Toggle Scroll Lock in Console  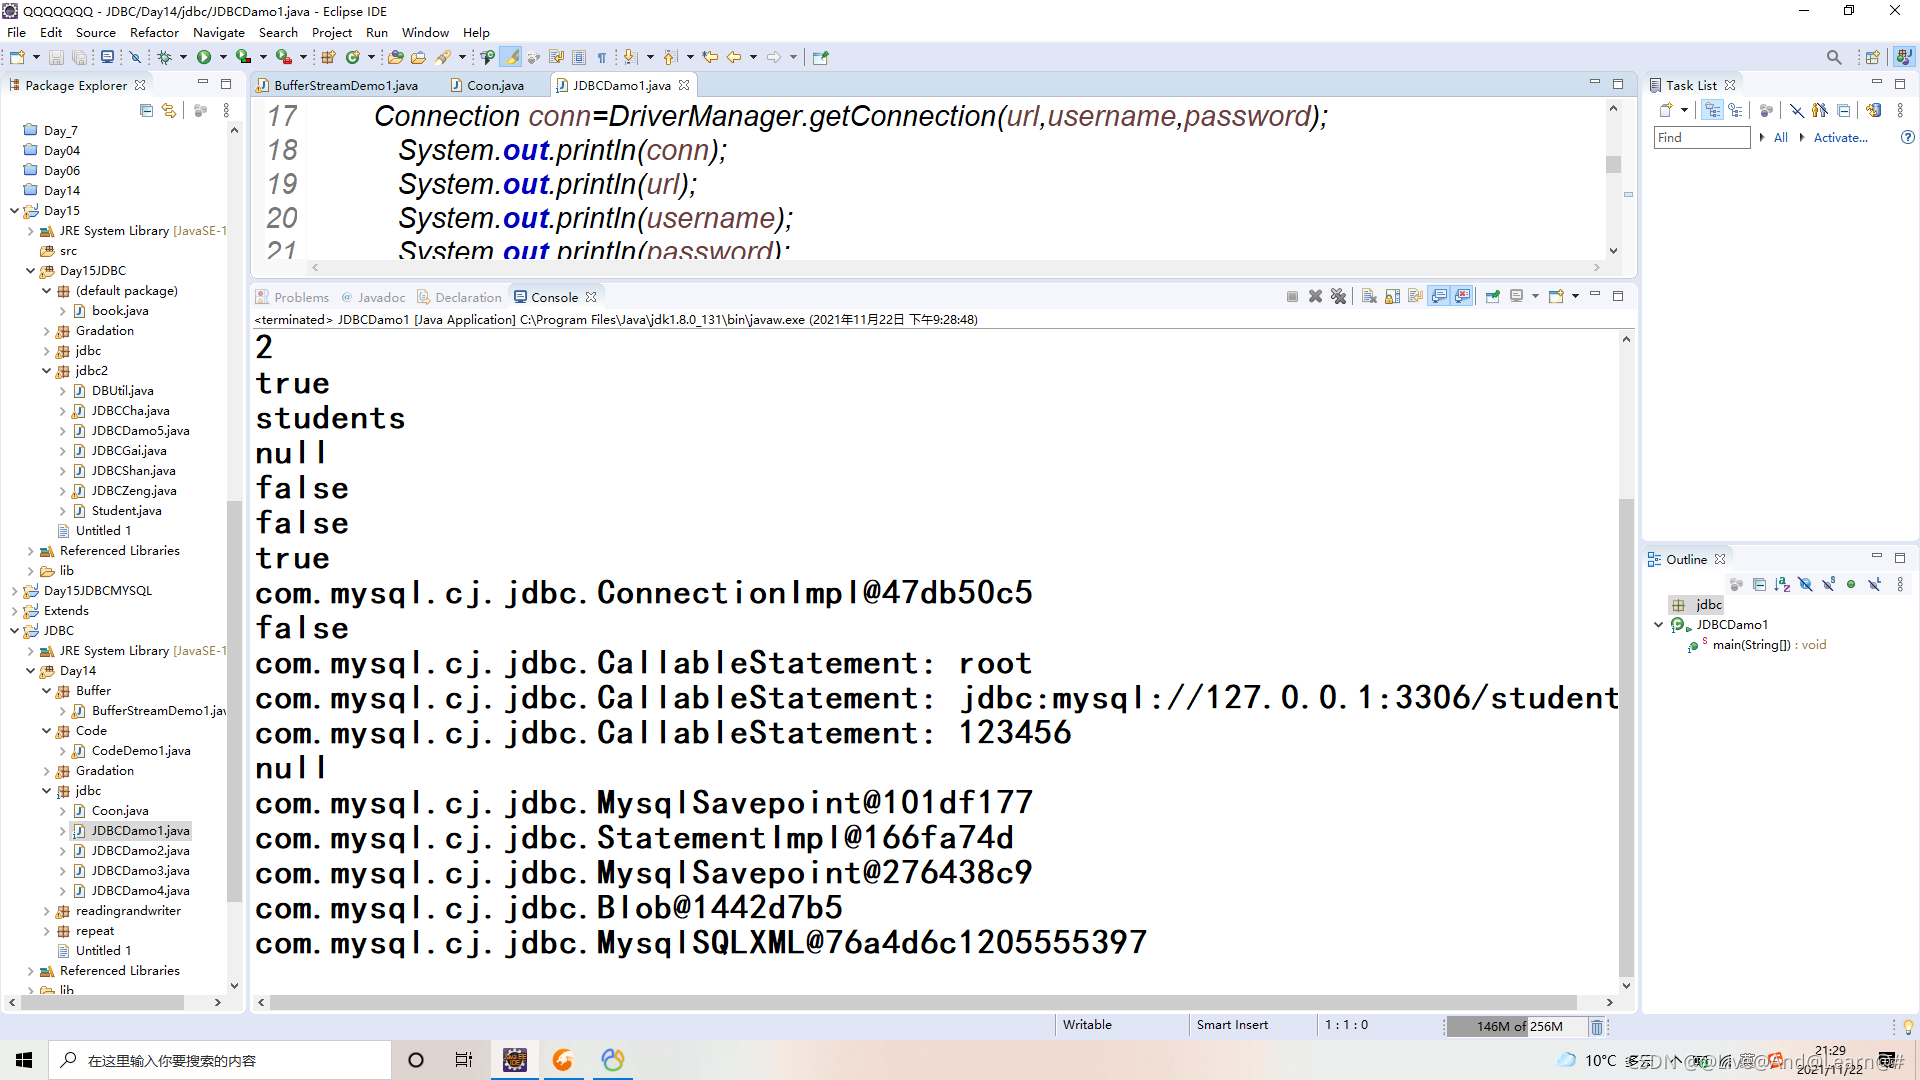point(1392,296)
